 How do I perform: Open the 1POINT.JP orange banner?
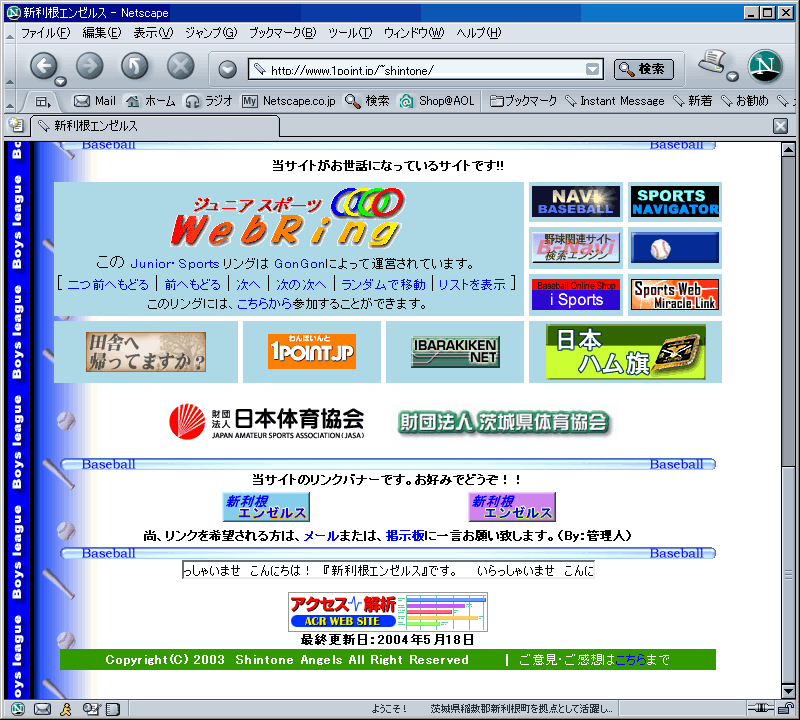coord(312,351)
